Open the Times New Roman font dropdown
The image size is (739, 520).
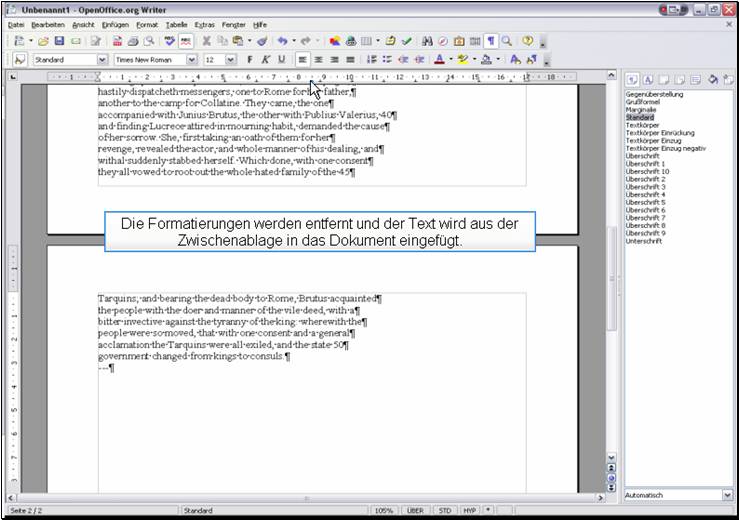click(x=191, y=59)
